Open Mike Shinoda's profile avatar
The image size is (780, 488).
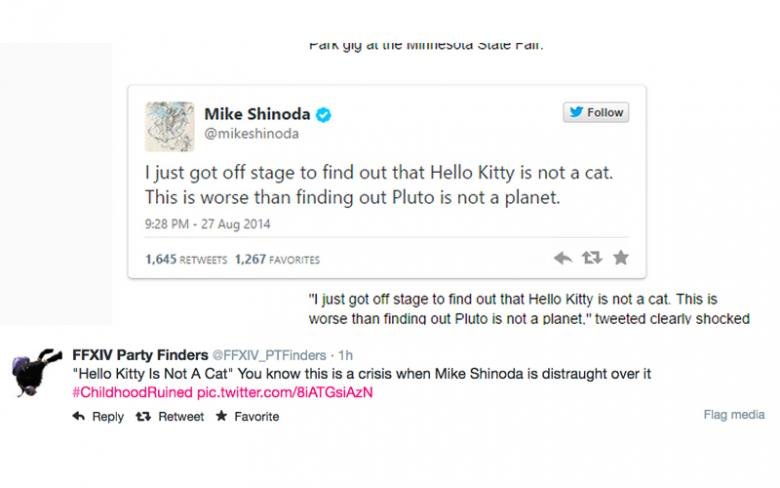170,126
